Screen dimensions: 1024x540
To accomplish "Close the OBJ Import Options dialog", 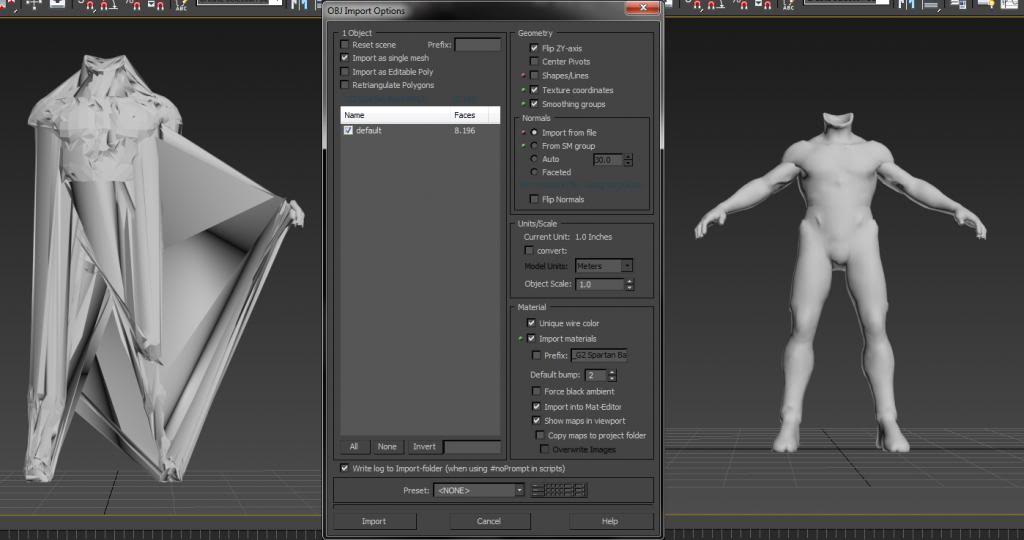I will coord(643,7).
